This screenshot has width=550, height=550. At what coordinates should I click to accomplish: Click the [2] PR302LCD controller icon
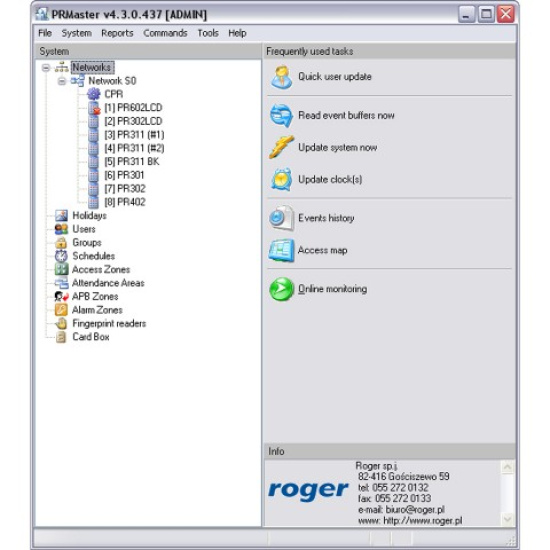(x=93, y=121)
